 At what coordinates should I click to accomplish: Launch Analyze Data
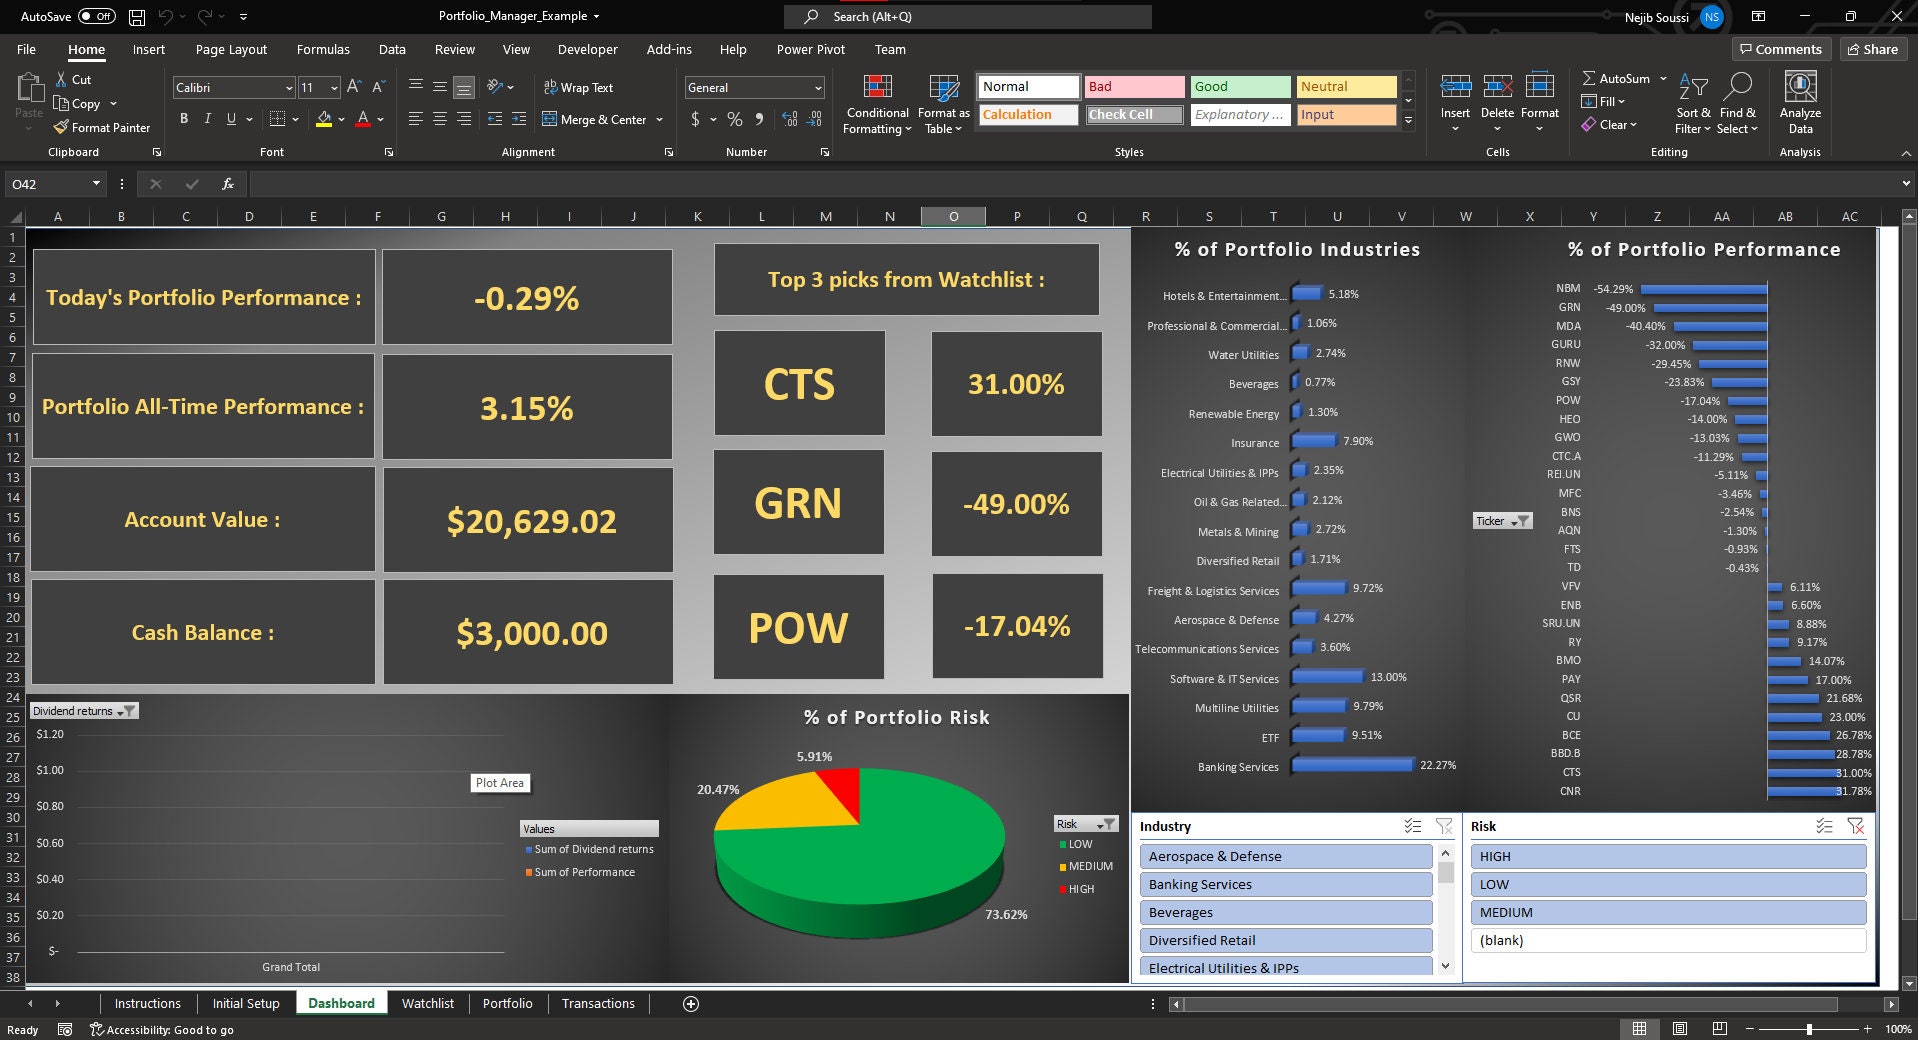point(1799,100)
